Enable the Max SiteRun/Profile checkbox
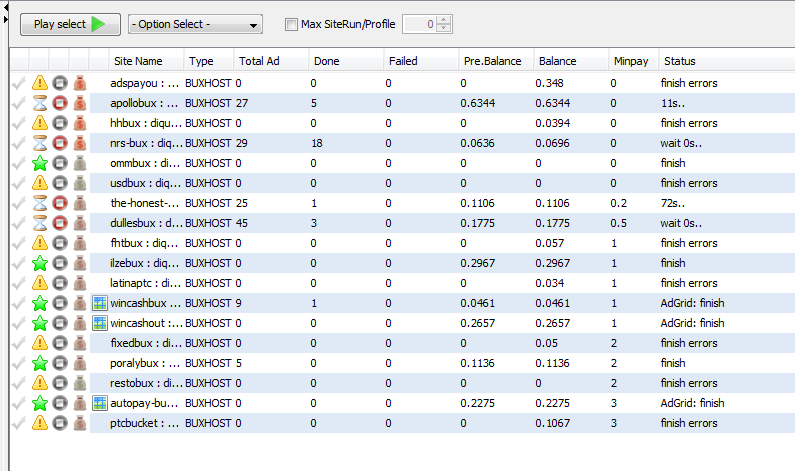This screenshot has height=471, width=795. point(291,24)
